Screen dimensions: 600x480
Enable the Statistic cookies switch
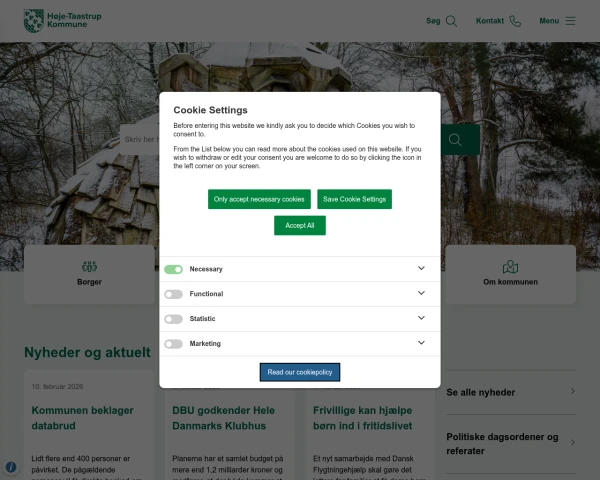coord(173,319)
